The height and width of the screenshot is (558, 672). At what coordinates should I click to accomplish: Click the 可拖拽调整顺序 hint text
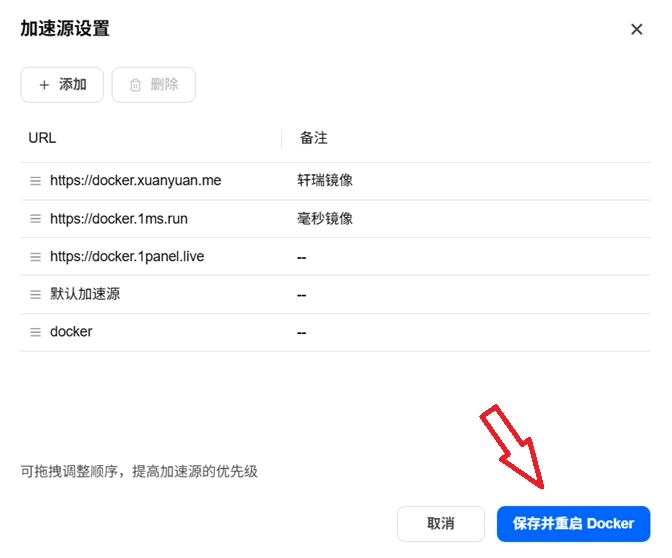139,471
